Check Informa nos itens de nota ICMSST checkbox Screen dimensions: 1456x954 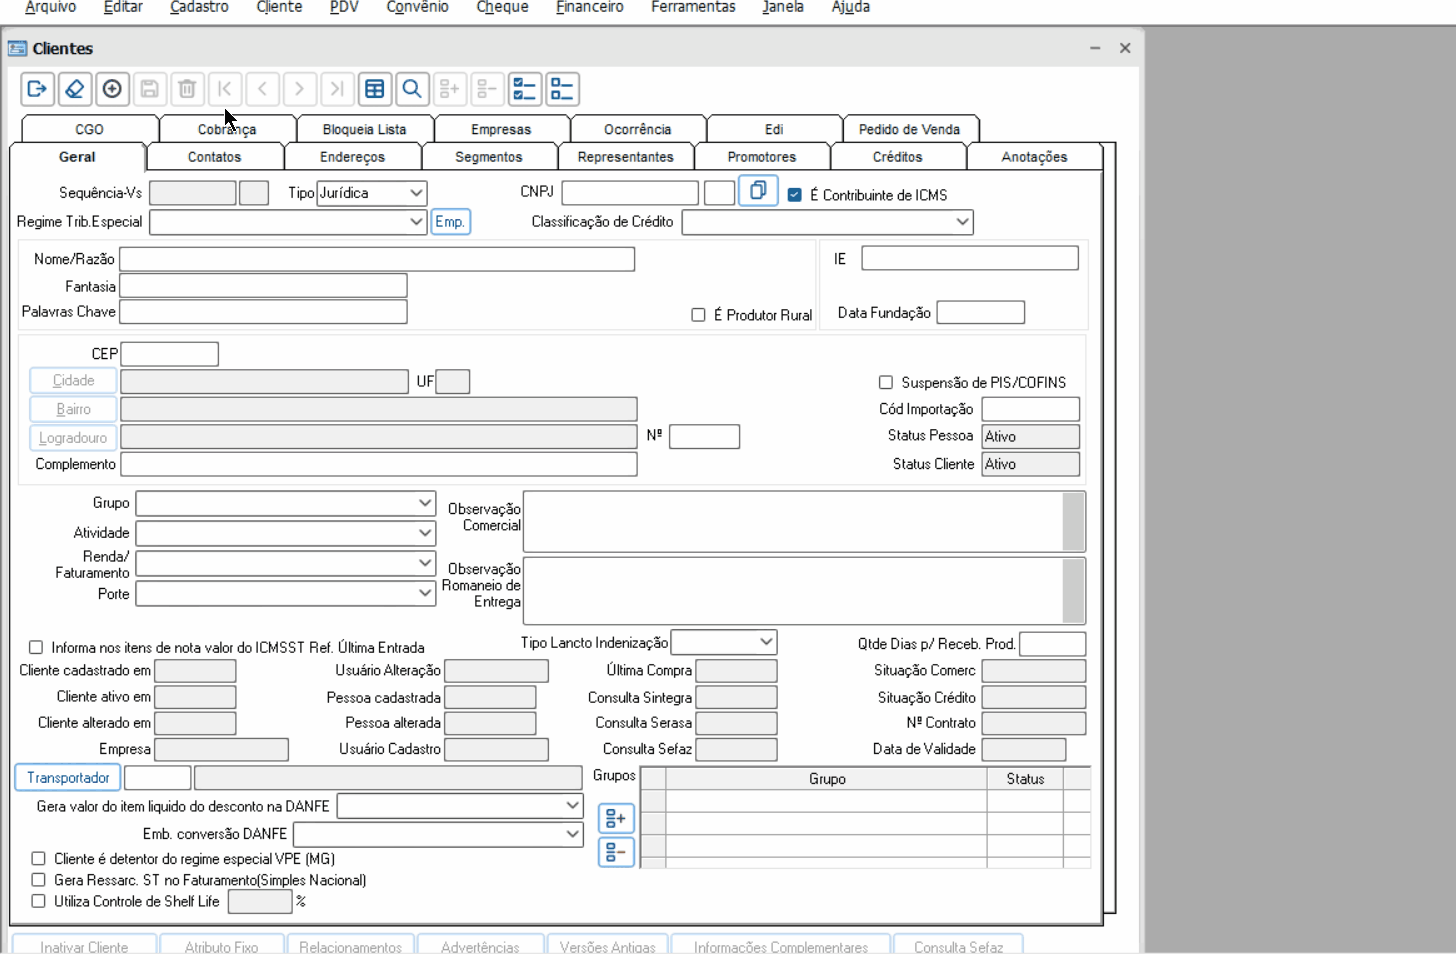(x=36, y=647)
